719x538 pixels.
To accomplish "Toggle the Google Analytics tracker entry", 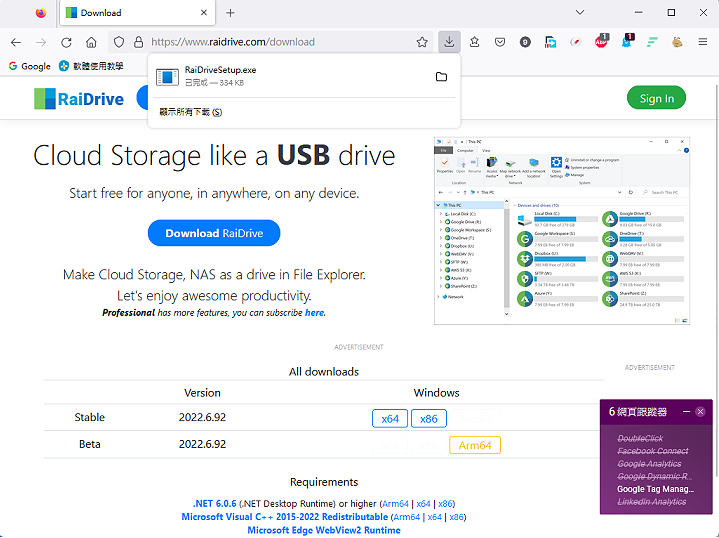I will coord(649,464).
